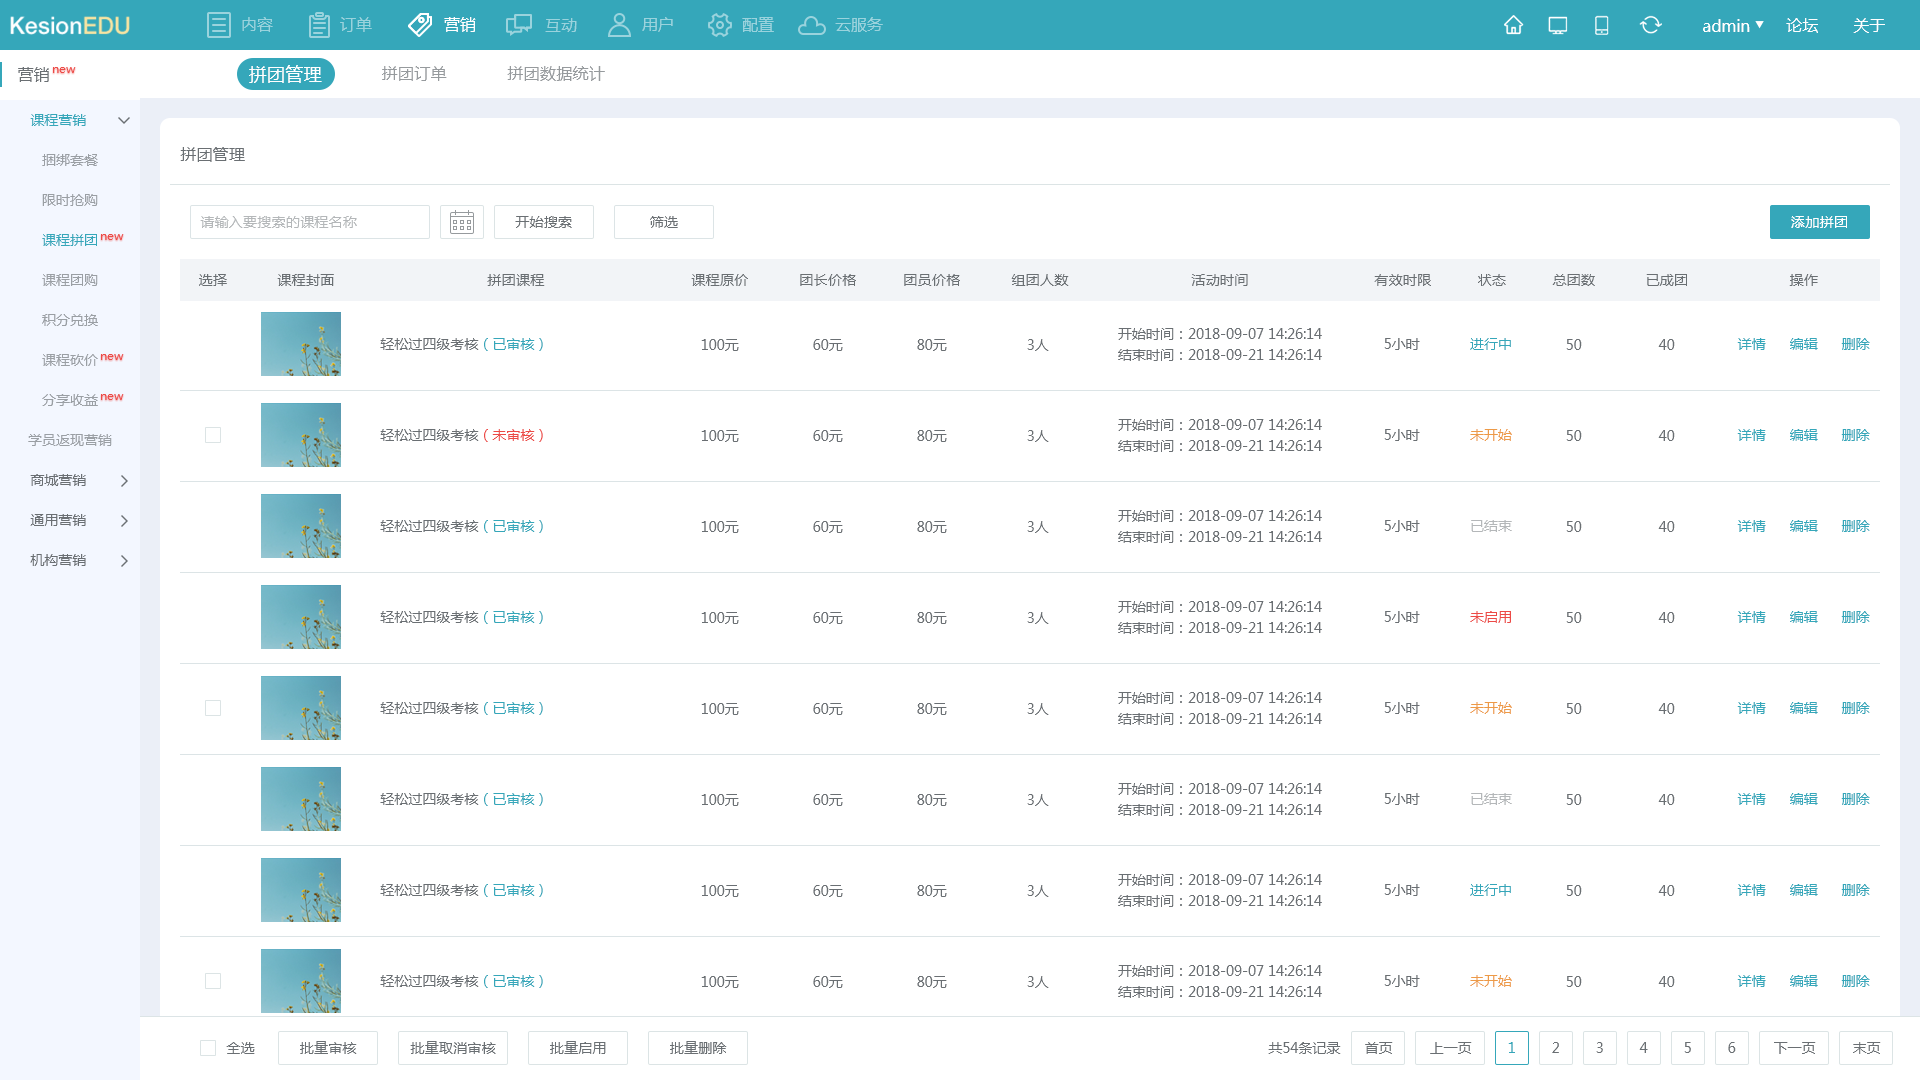Open the admin account dropdown
The width and height of the screenshot is (1920, 1080).
1732,25
